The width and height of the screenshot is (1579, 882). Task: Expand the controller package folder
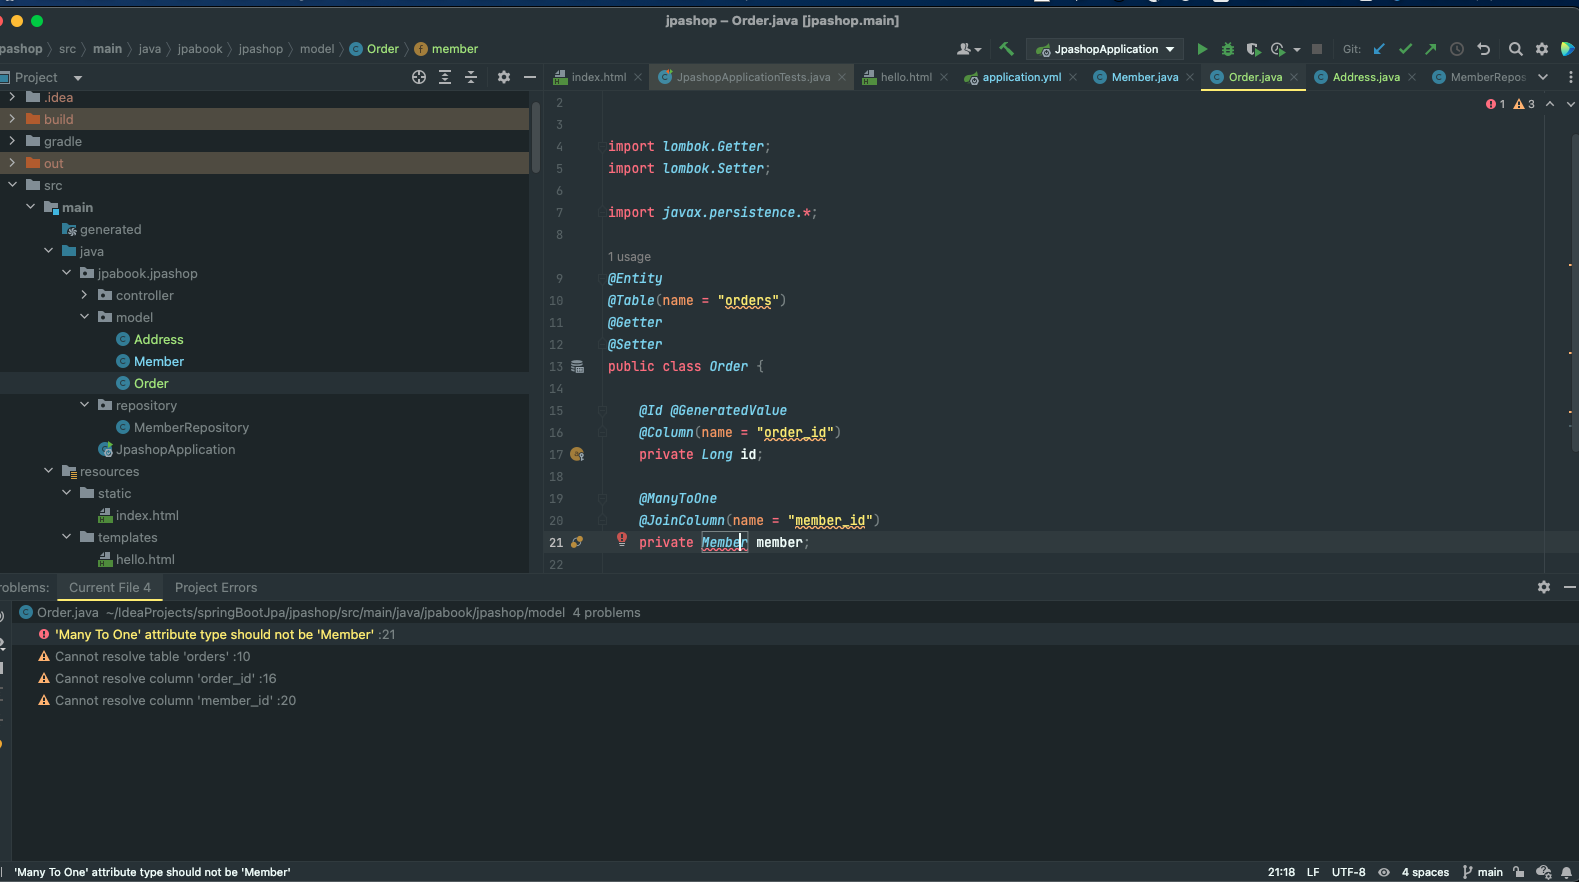pyautogui.click(x=84, y=295)
